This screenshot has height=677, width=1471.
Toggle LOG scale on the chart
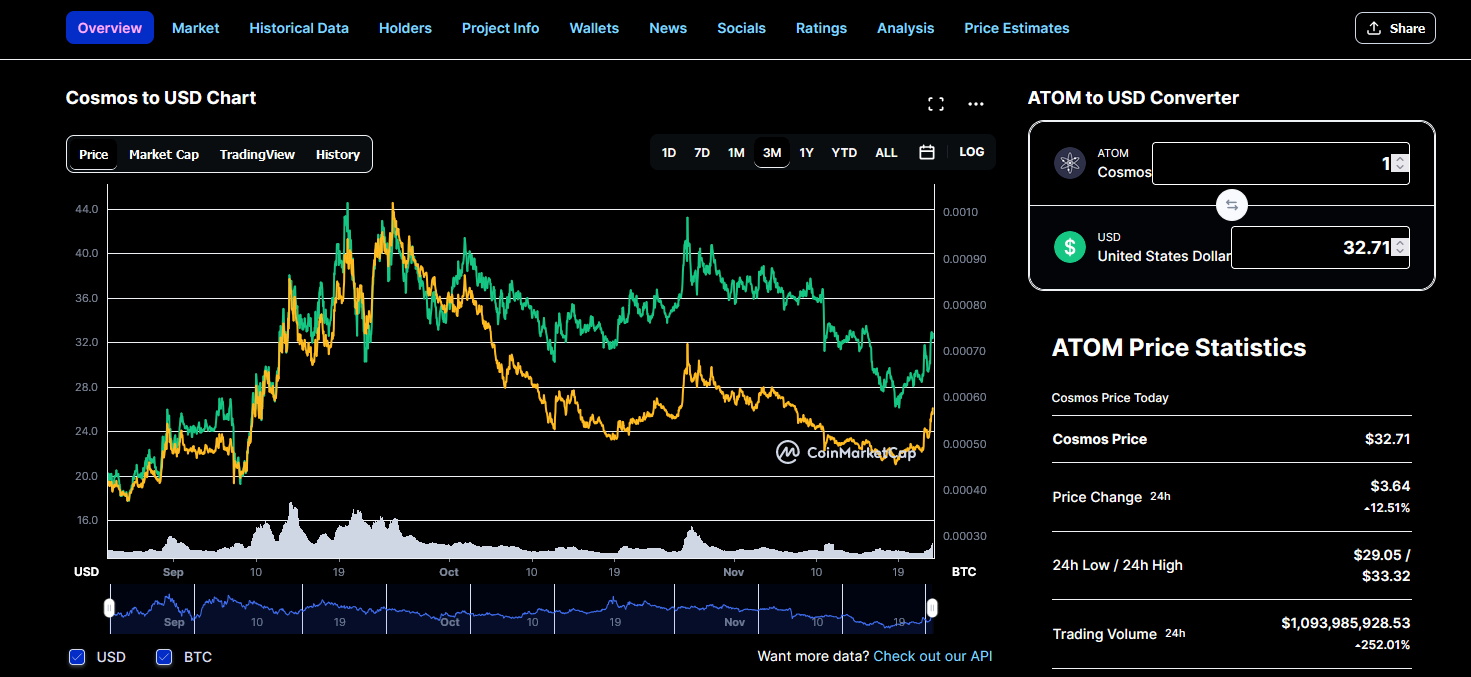click(x=971, y=152)
